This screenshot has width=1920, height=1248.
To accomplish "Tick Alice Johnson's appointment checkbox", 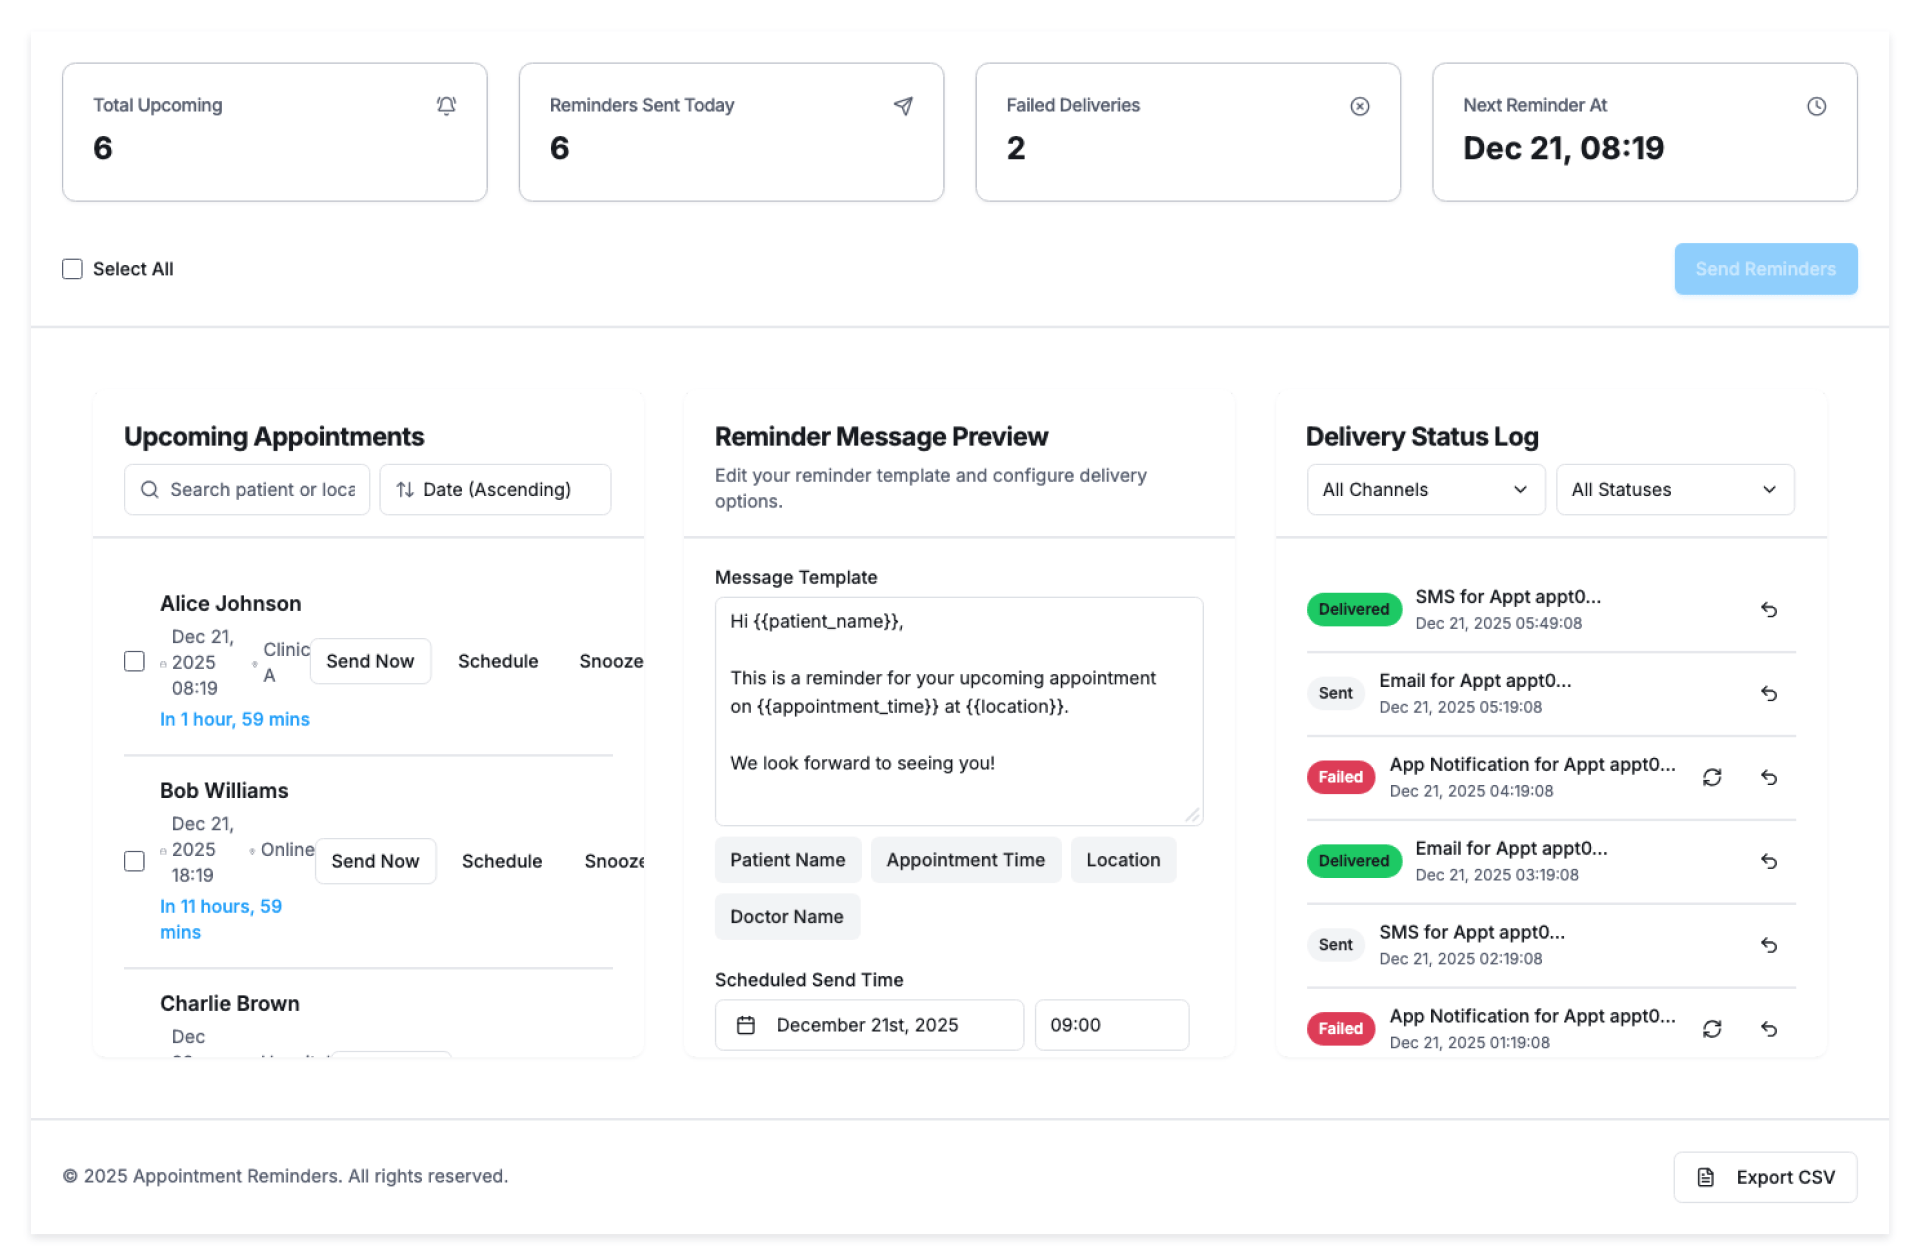I will [x=134, y=661].
